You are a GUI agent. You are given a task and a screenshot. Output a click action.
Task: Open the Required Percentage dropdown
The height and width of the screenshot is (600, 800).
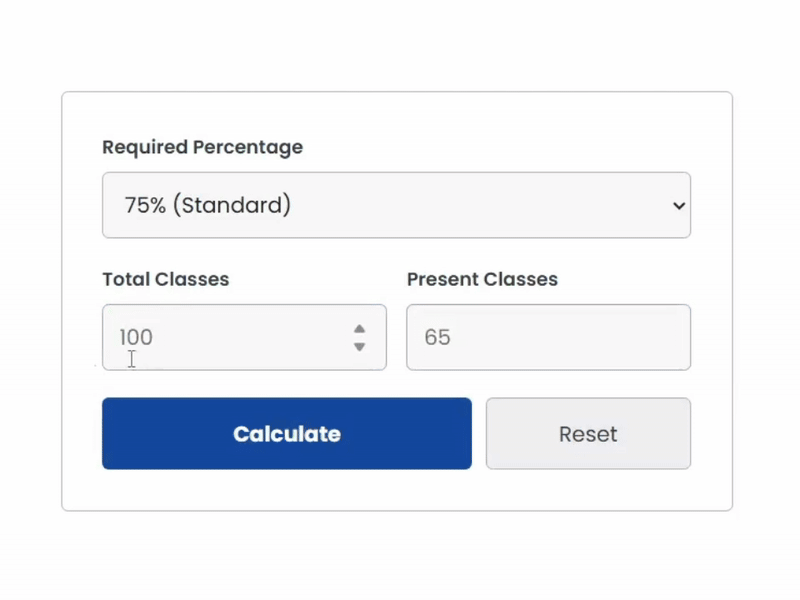click(x=396, y=205)
